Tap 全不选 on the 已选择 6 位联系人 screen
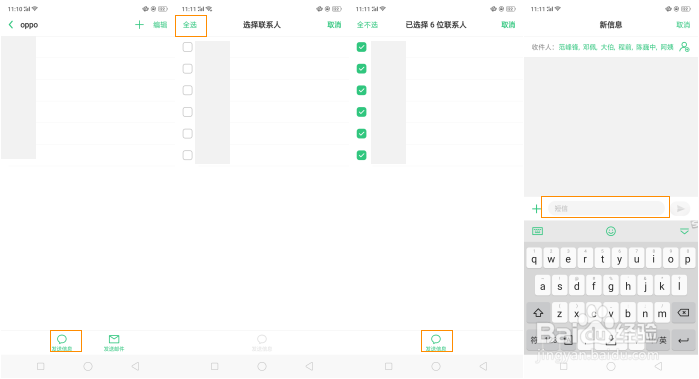699x379 pixels. [367, 25]
